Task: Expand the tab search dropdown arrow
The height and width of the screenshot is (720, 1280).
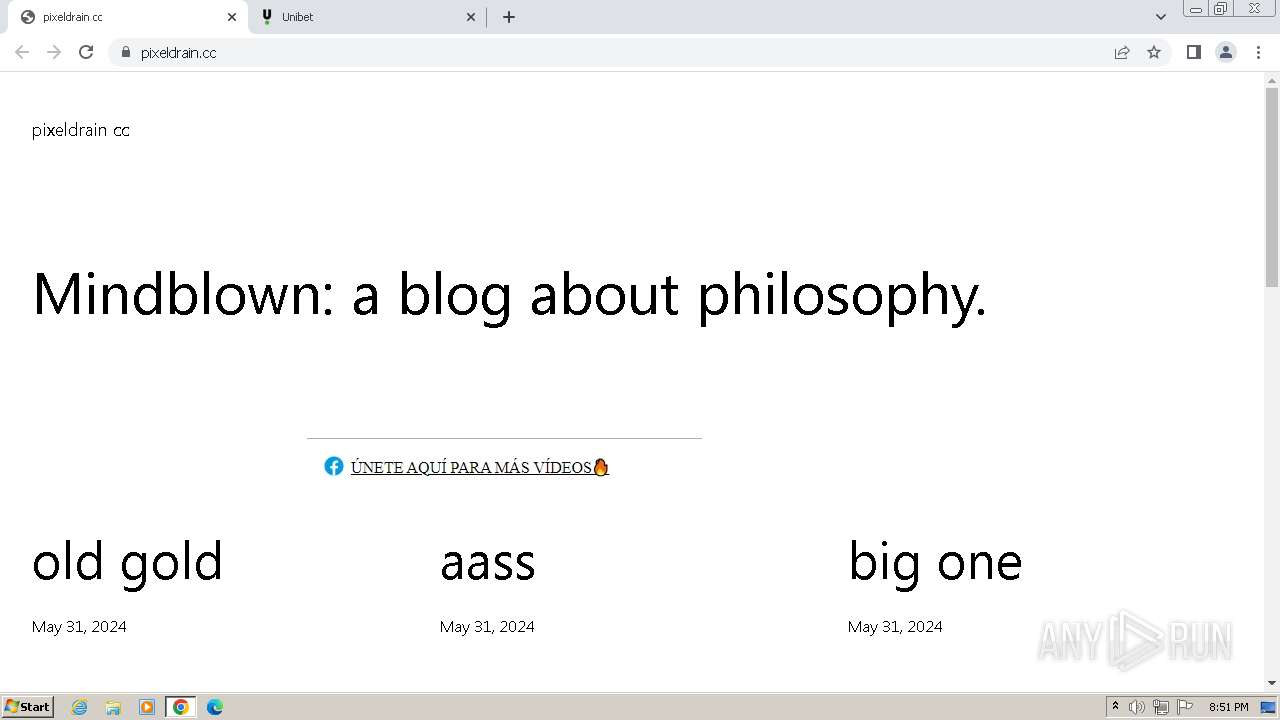Action: click(x=1161, y=17)
